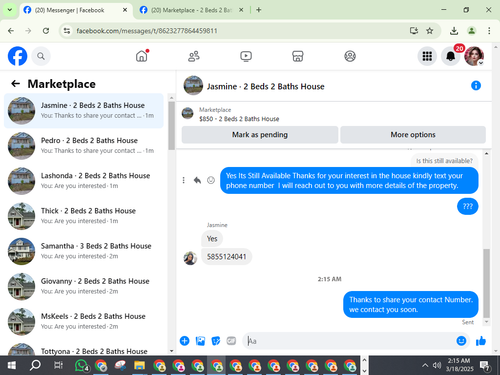
Task: Select Samantha - 3 Beds 2 Baths House chat
Action: coord(84,251)
